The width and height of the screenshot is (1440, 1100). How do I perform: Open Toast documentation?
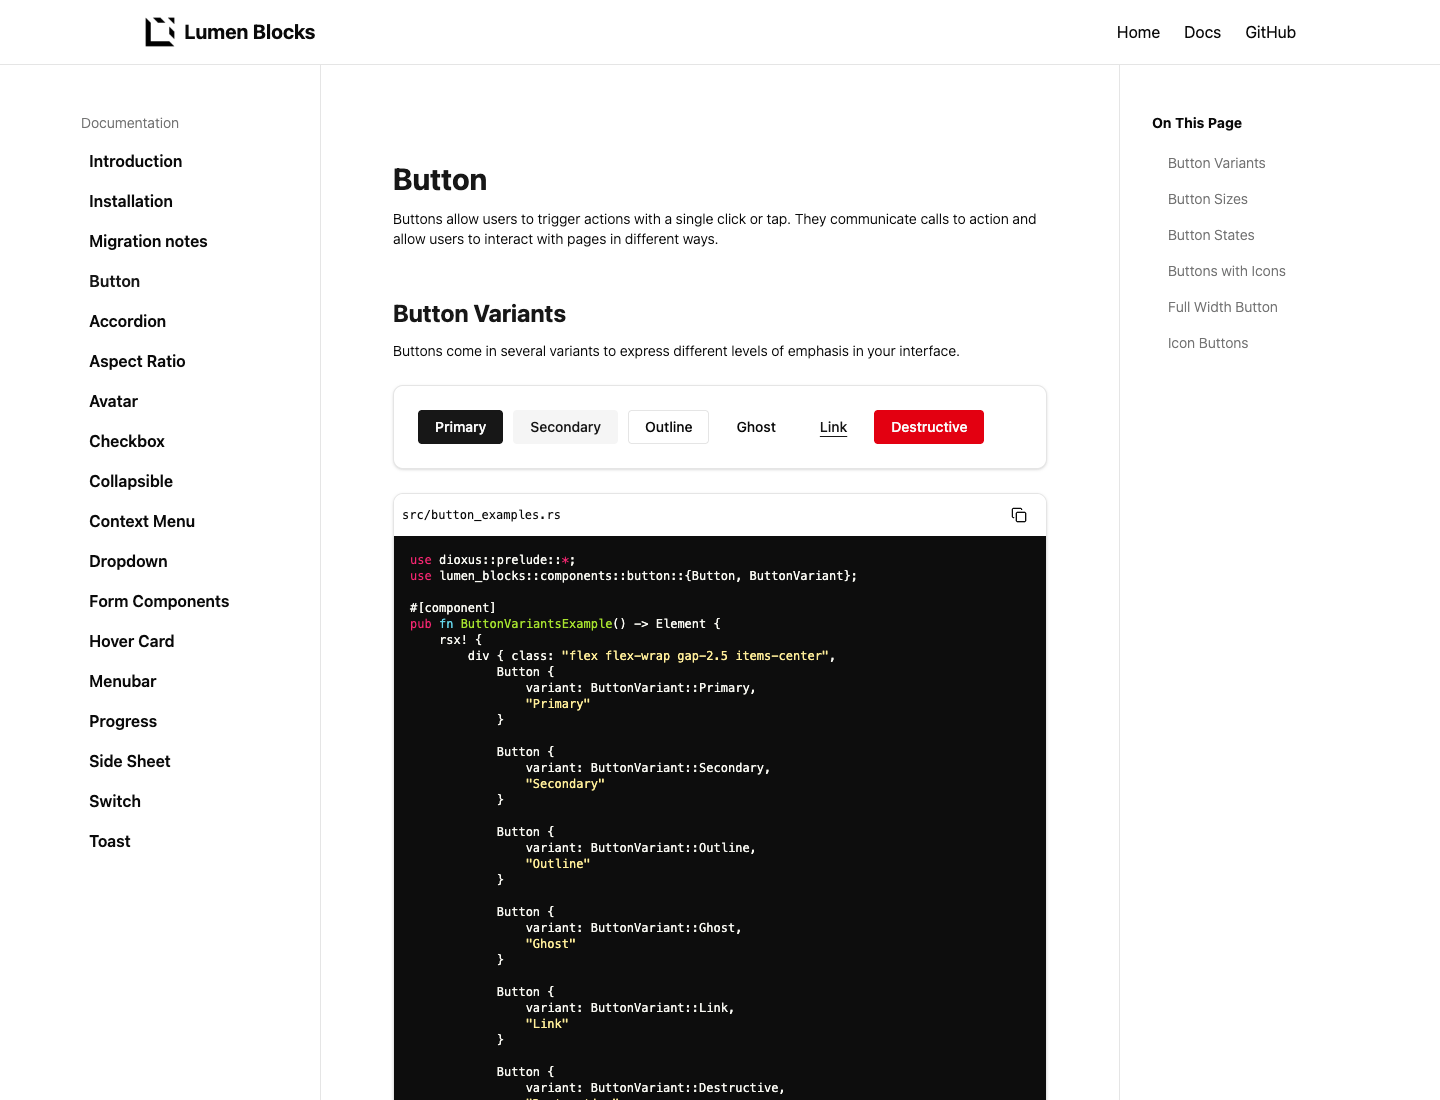point(110,841)
